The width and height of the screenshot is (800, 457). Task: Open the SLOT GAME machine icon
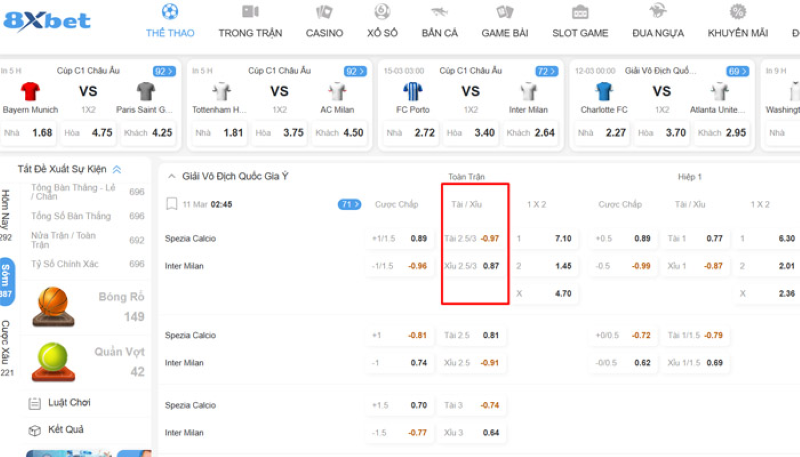(580, 11)
